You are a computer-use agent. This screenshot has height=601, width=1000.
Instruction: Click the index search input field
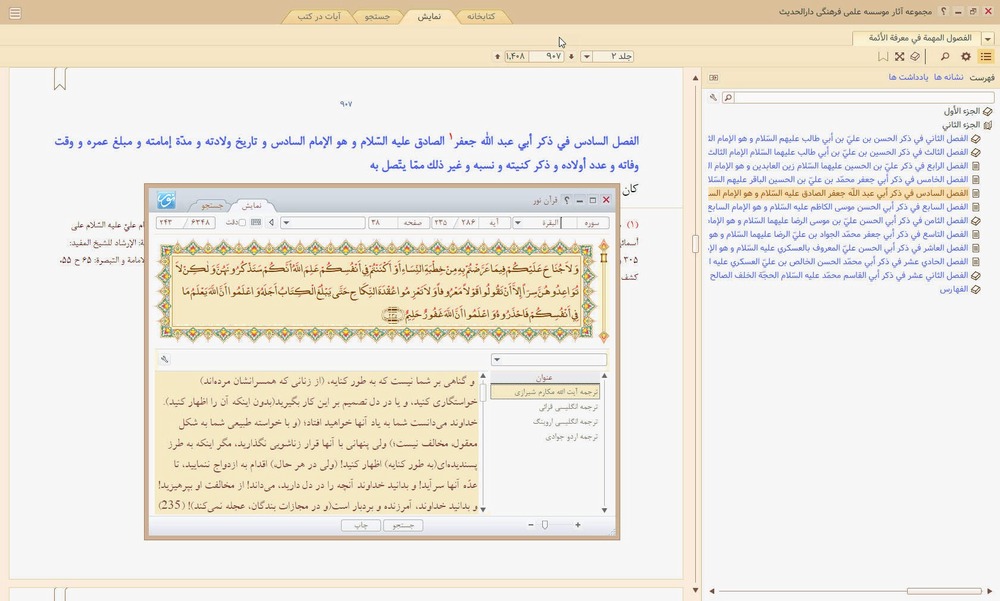[x=860, y=97]
